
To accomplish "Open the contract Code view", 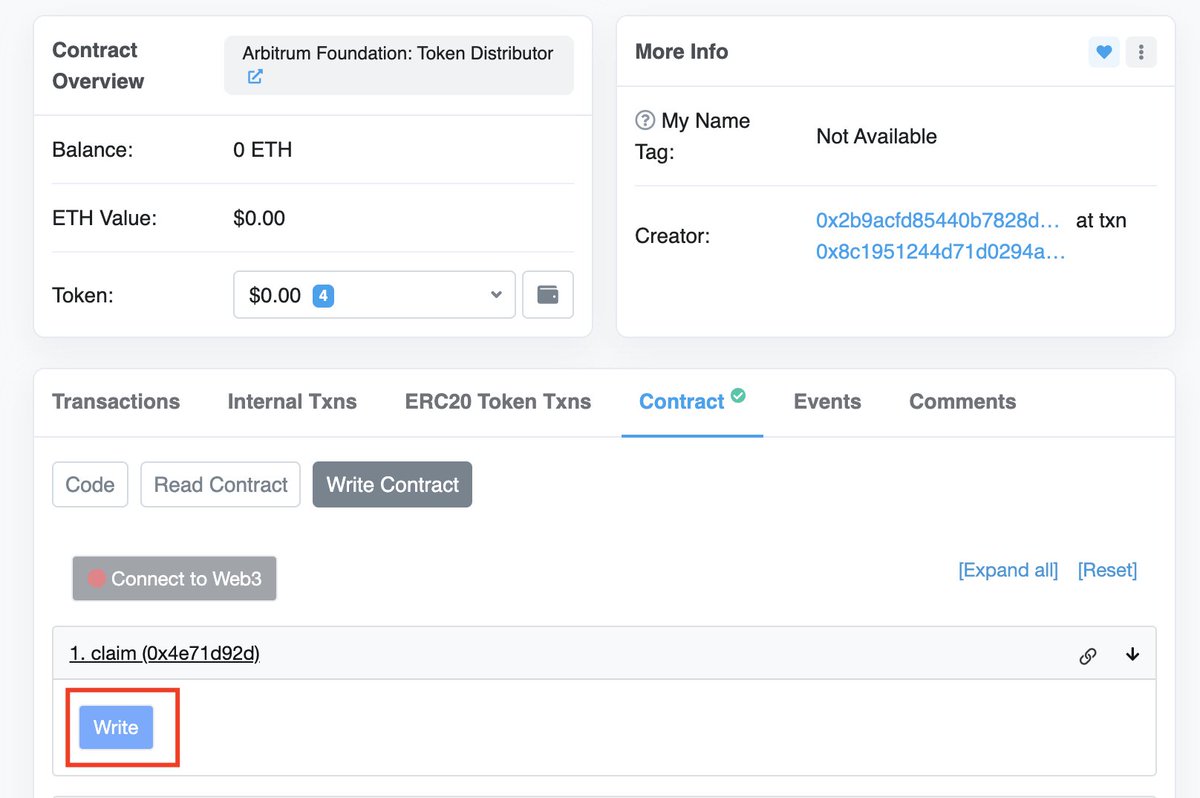I will coord(90,484).
